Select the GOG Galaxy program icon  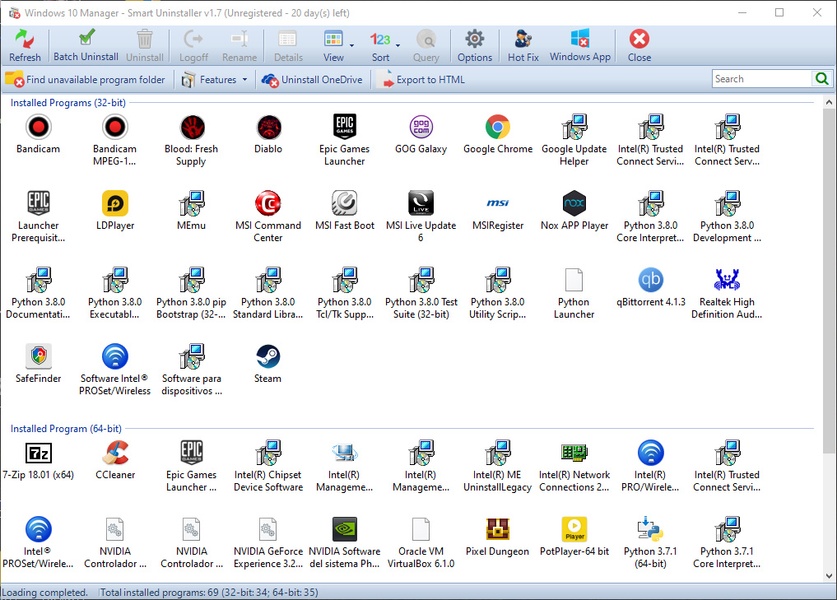click(x=421, y=127)
